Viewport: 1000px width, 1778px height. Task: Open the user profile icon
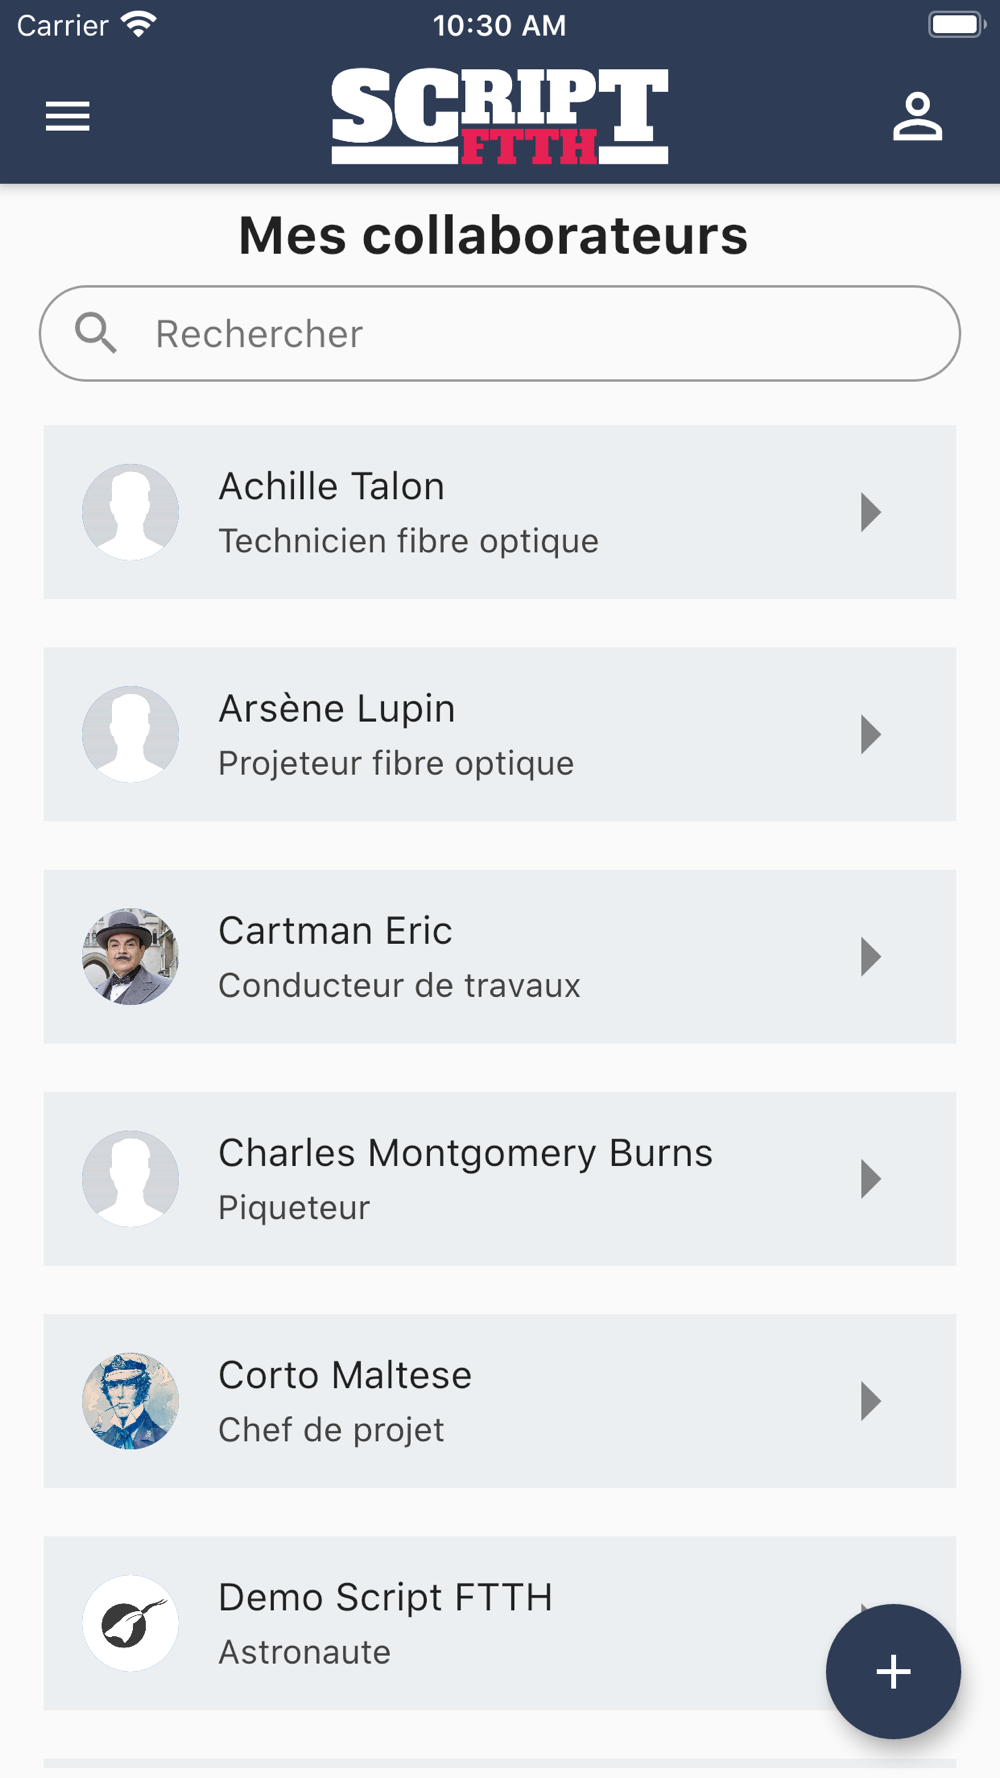(917, 117)
